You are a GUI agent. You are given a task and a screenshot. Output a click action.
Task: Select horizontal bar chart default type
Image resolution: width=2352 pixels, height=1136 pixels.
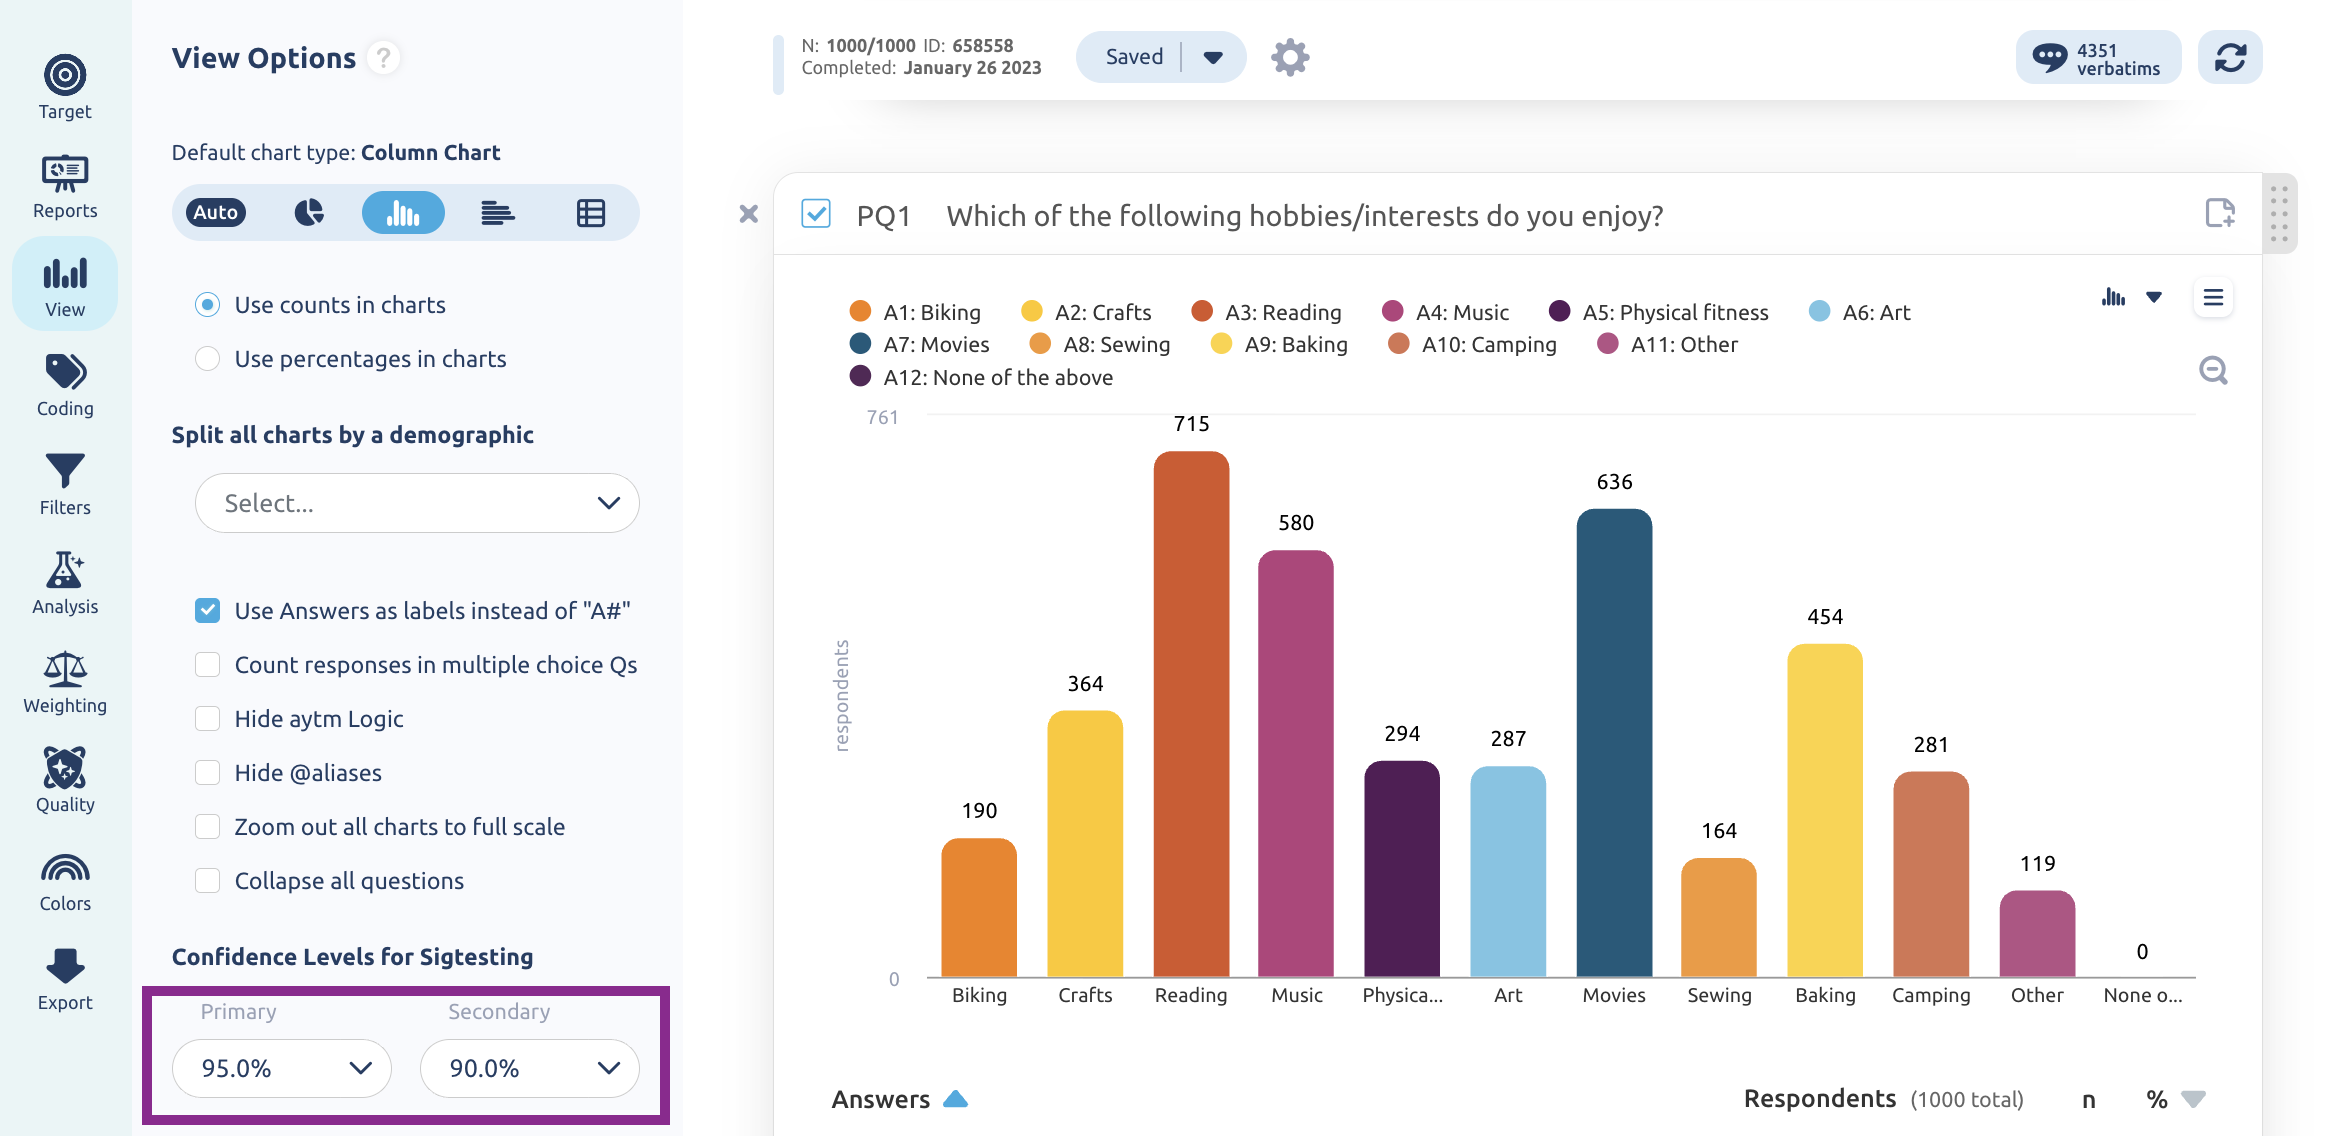coord(497,212)
